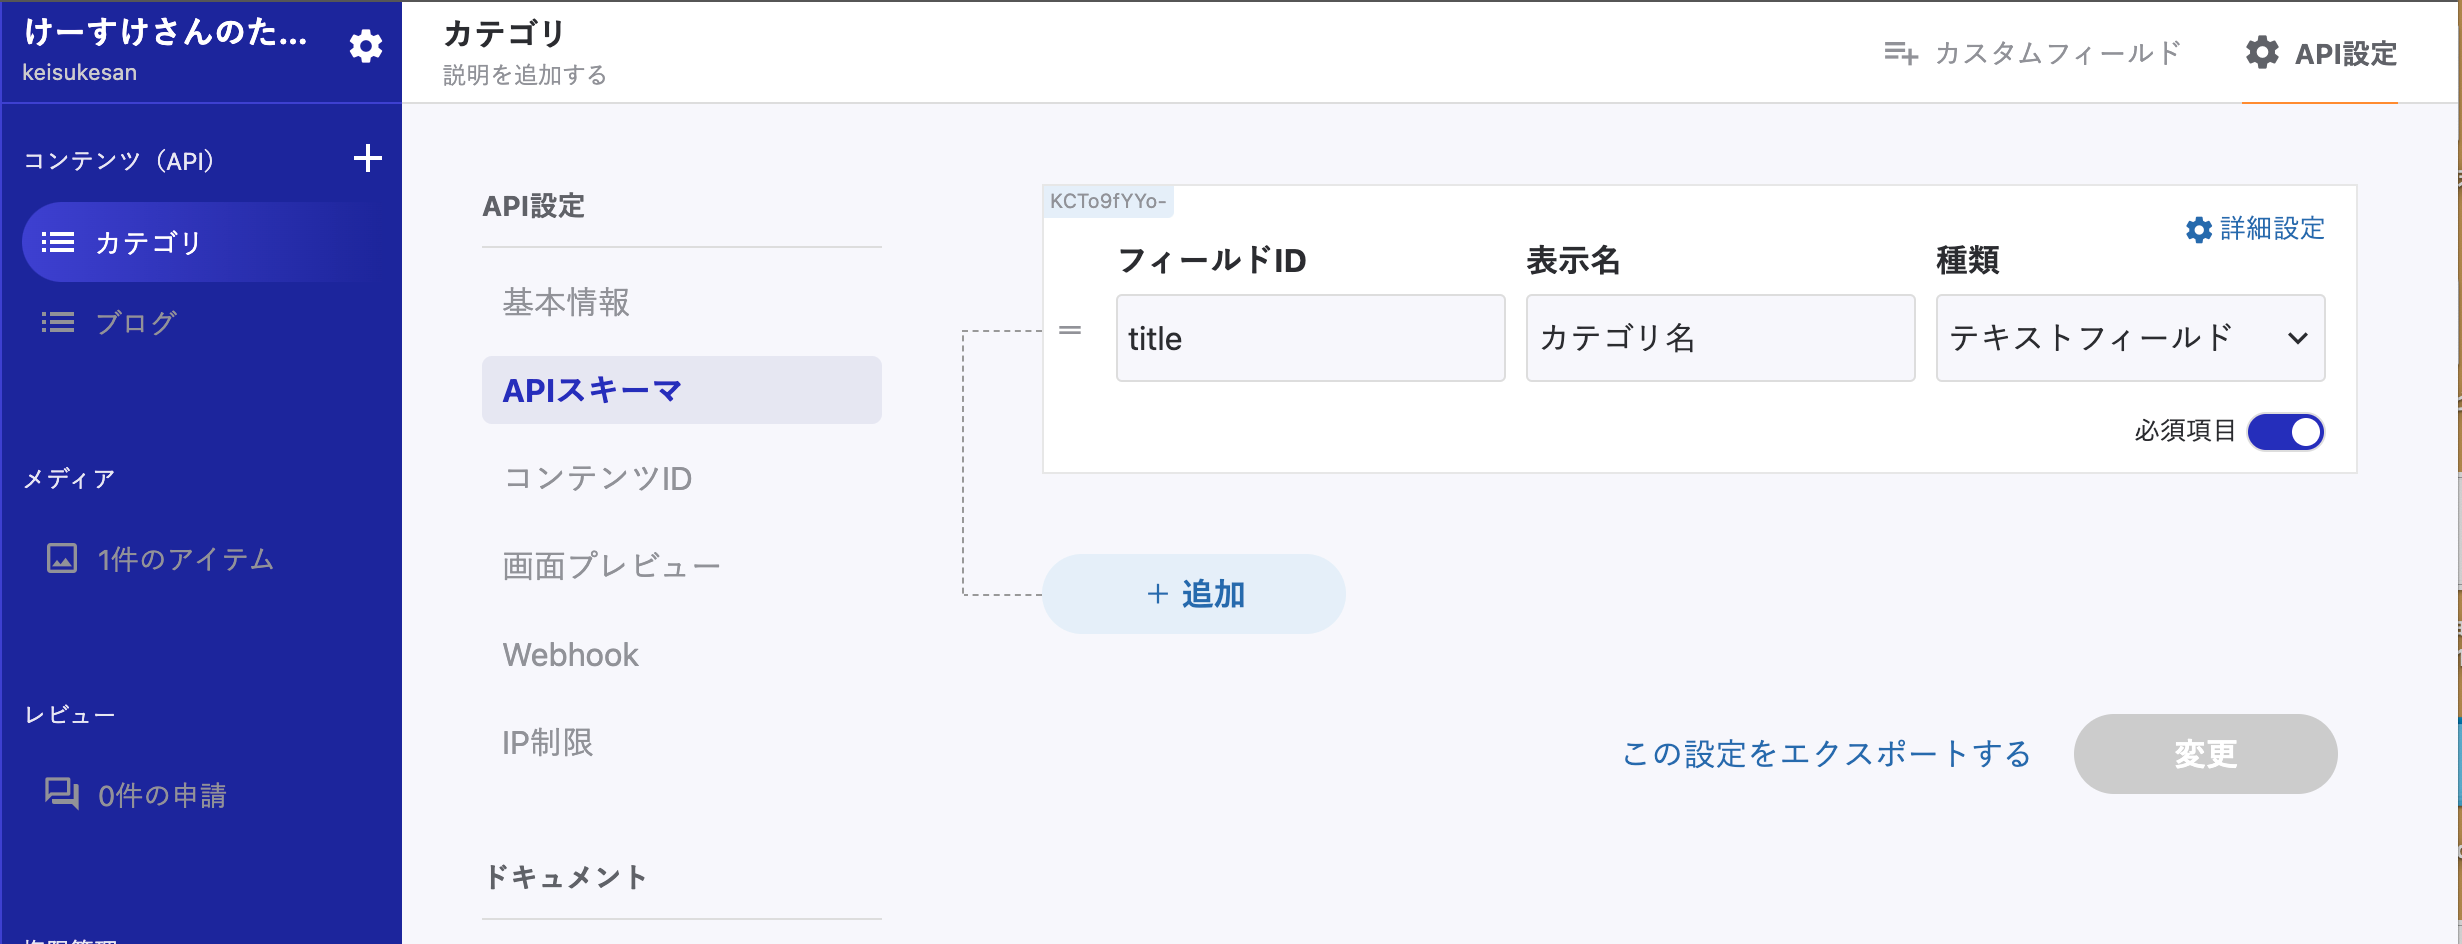Switch to the API設定 tab
Viewport: 2462px width, 944px height.
coord(2320,53)
